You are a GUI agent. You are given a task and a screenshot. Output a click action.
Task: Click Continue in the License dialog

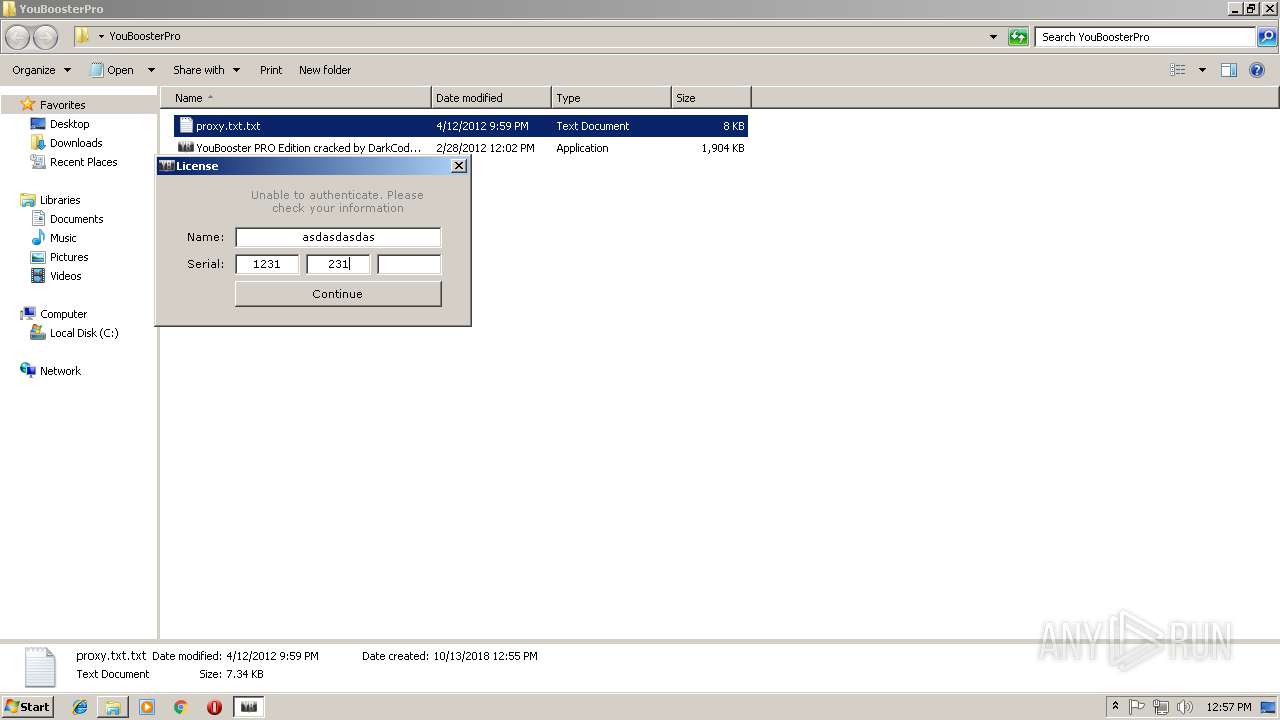338,294
